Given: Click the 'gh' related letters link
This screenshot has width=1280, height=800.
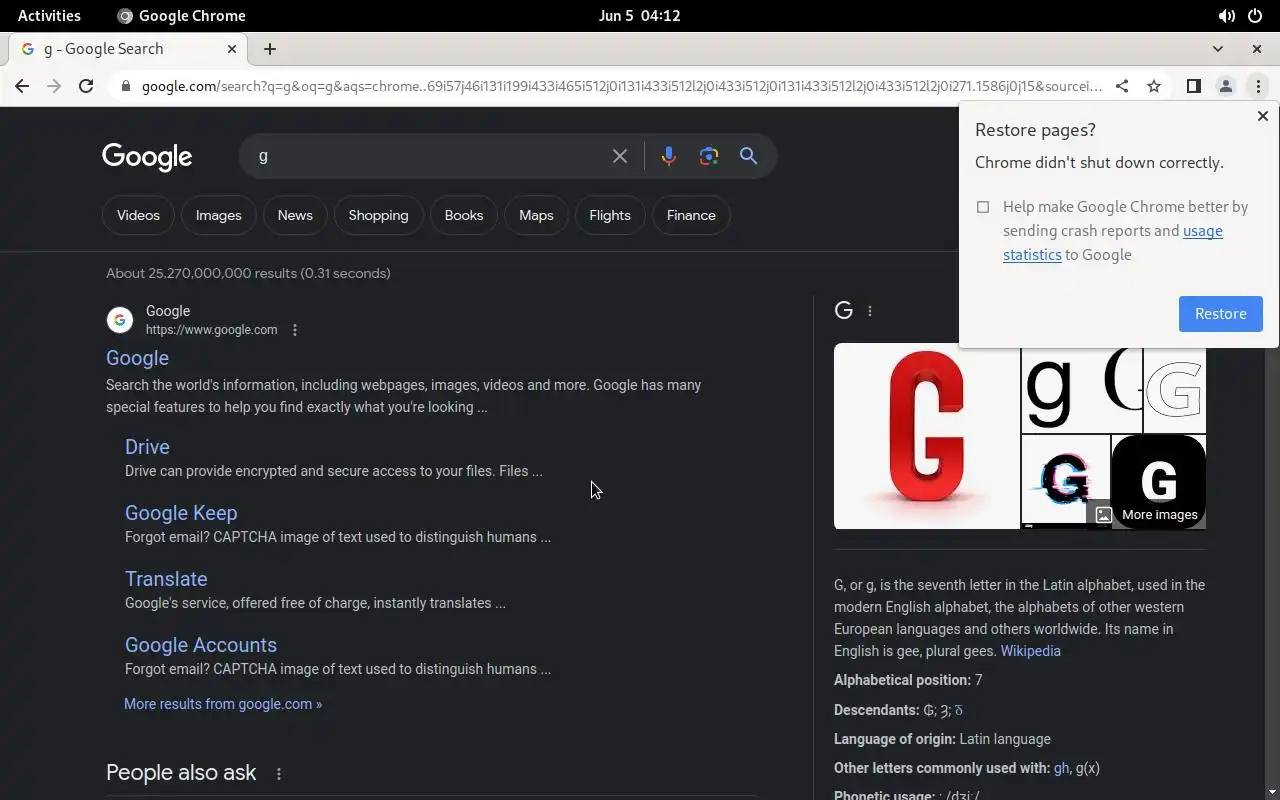Looking at the screenshot, I should (x=1061, y=768).
